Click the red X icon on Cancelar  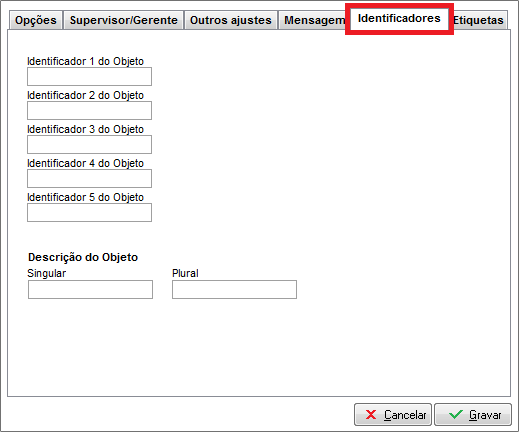pyautogui.click(x=371, y=415)
